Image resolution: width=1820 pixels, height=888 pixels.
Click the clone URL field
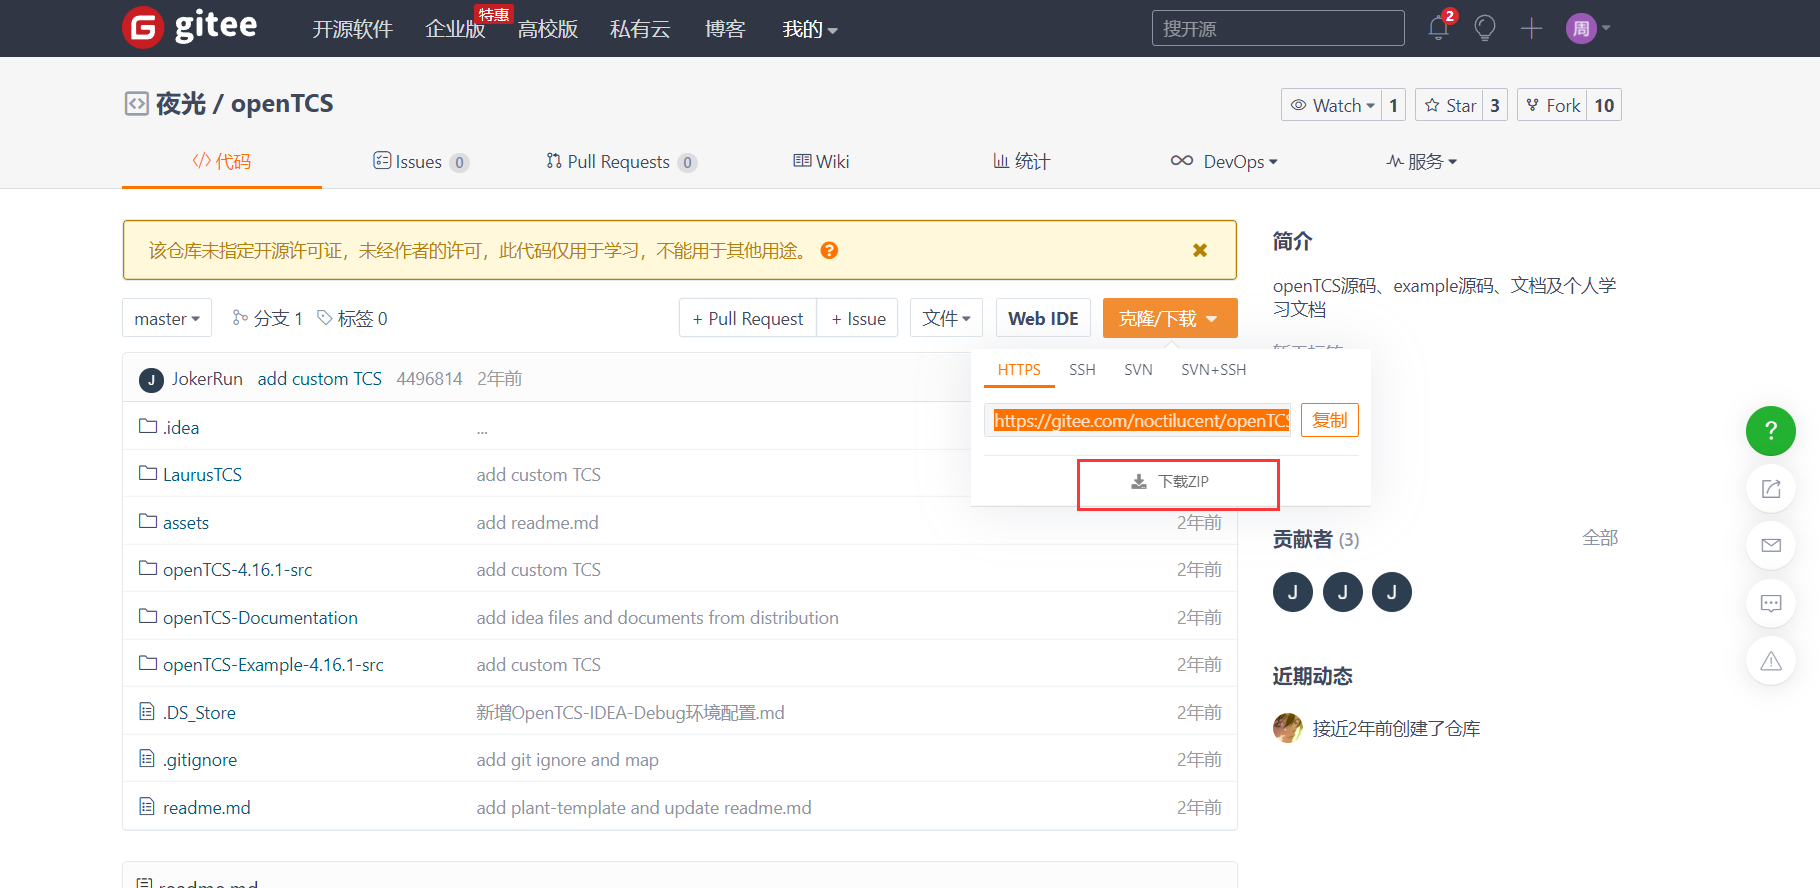point(1137,420)
